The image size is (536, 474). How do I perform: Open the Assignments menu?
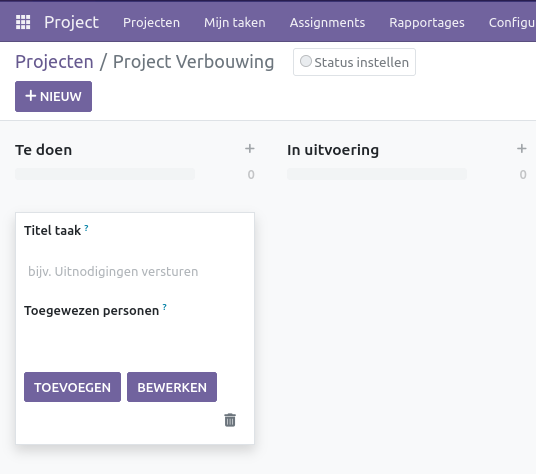327,23
